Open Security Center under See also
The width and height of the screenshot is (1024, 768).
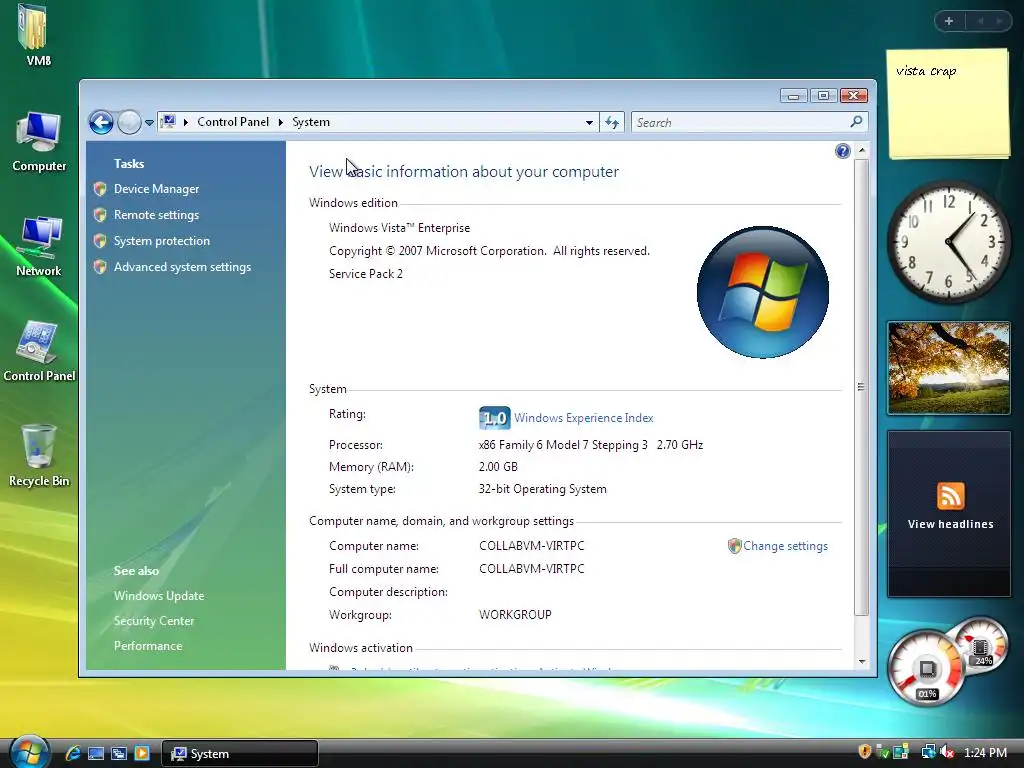(x=153, y=620)
